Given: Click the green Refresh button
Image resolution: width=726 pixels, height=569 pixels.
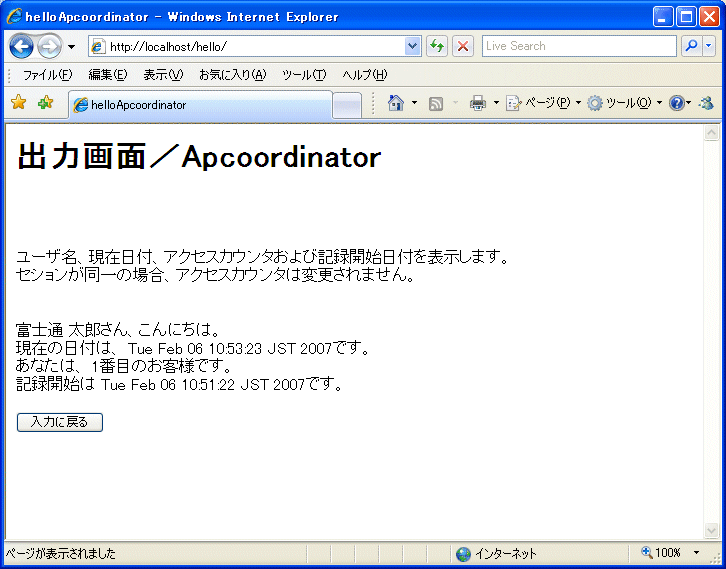Looking at the screenshot, I should (437, 46).
